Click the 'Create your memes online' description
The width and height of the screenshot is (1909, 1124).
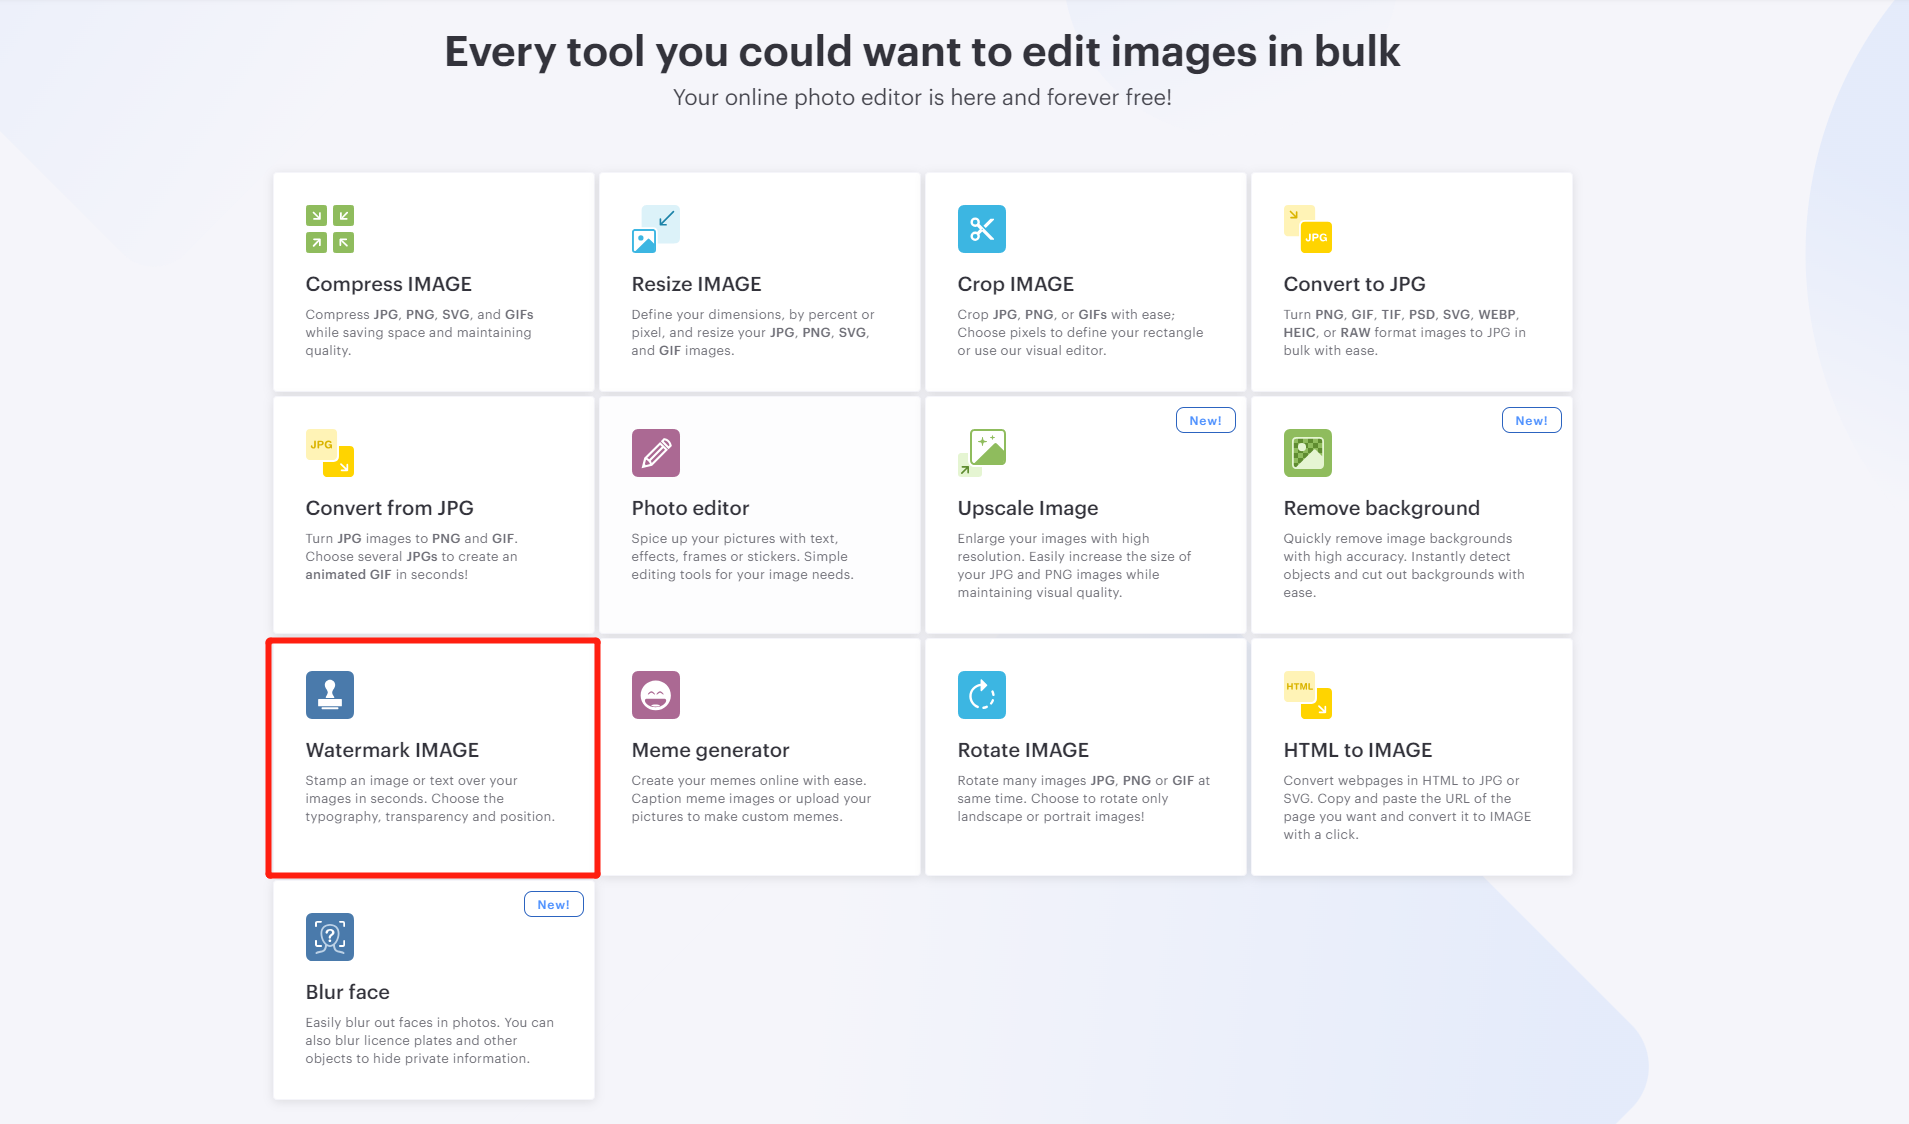coord(752,798)
